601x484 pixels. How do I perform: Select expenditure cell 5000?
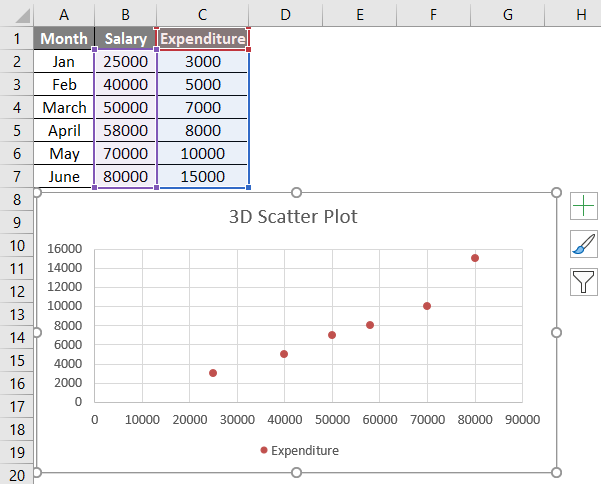(x=202, y=84)
